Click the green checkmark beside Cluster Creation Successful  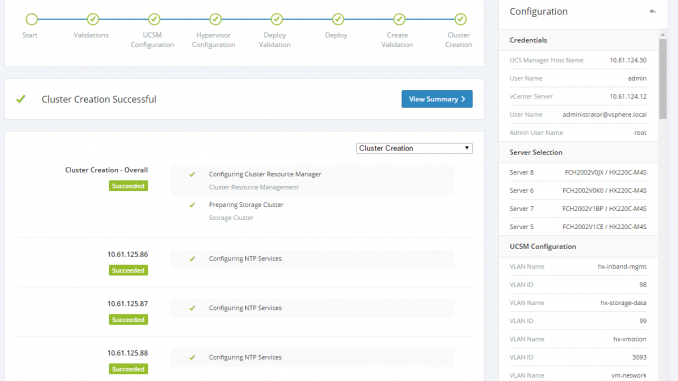tap(21, 99)
